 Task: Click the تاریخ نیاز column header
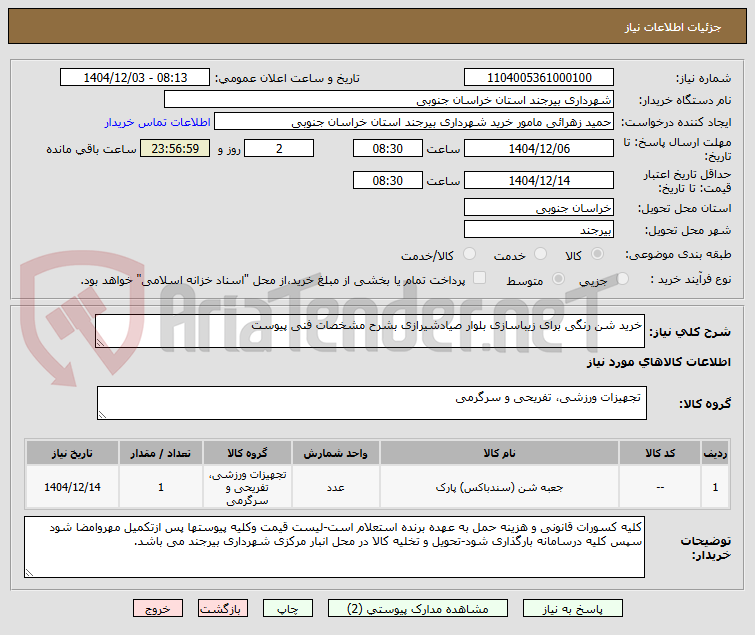72,453
